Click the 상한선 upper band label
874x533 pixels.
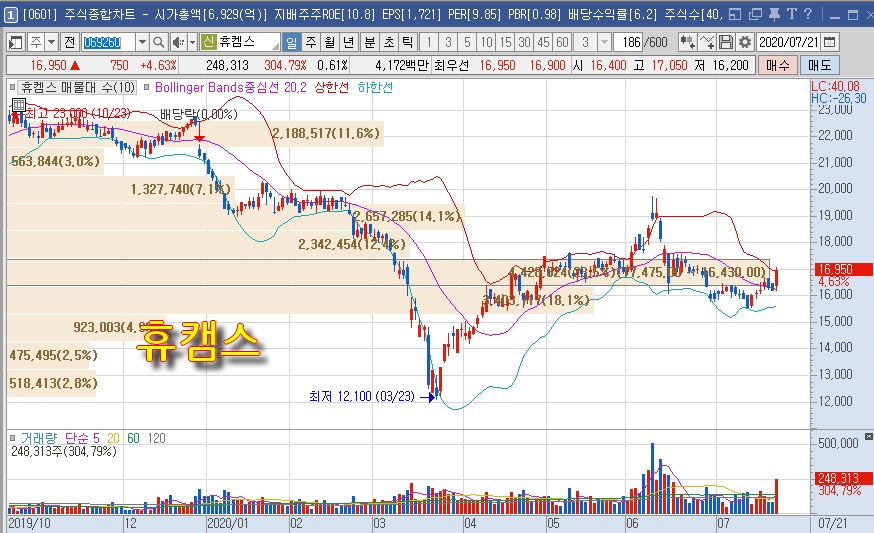click(x=332, y=88)
